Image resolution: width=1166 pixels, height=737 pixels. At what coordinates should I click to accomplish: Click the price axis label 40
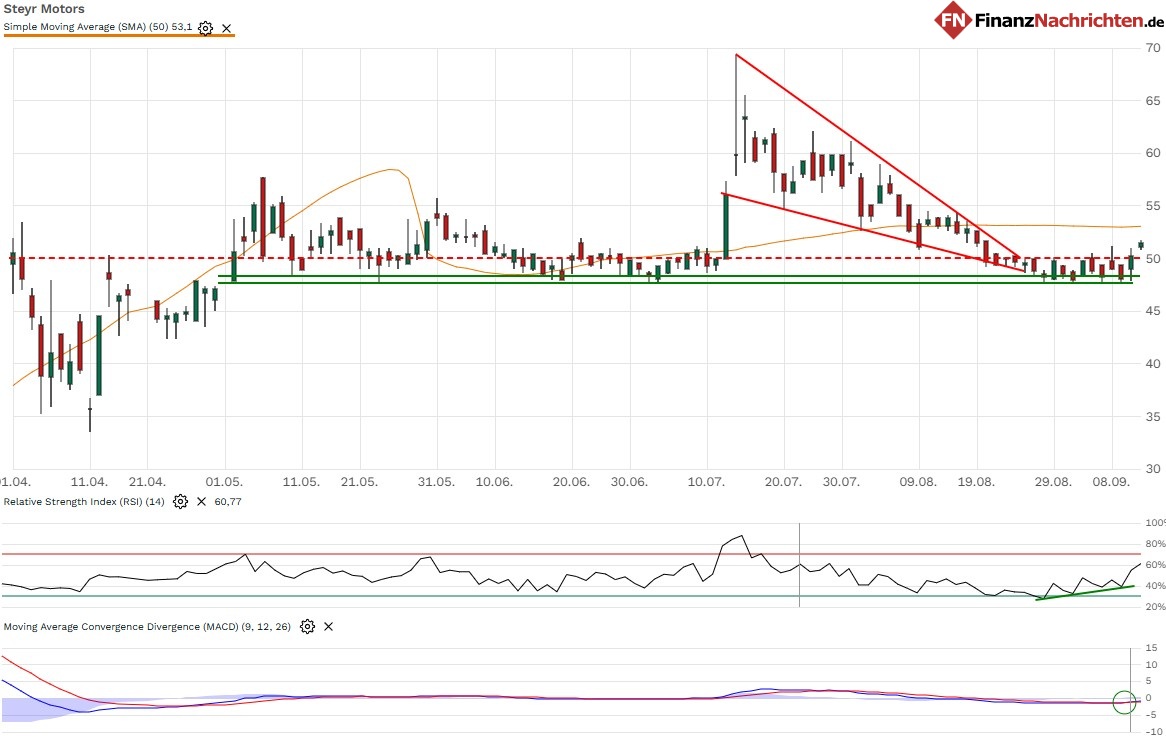pos(1153,364)
